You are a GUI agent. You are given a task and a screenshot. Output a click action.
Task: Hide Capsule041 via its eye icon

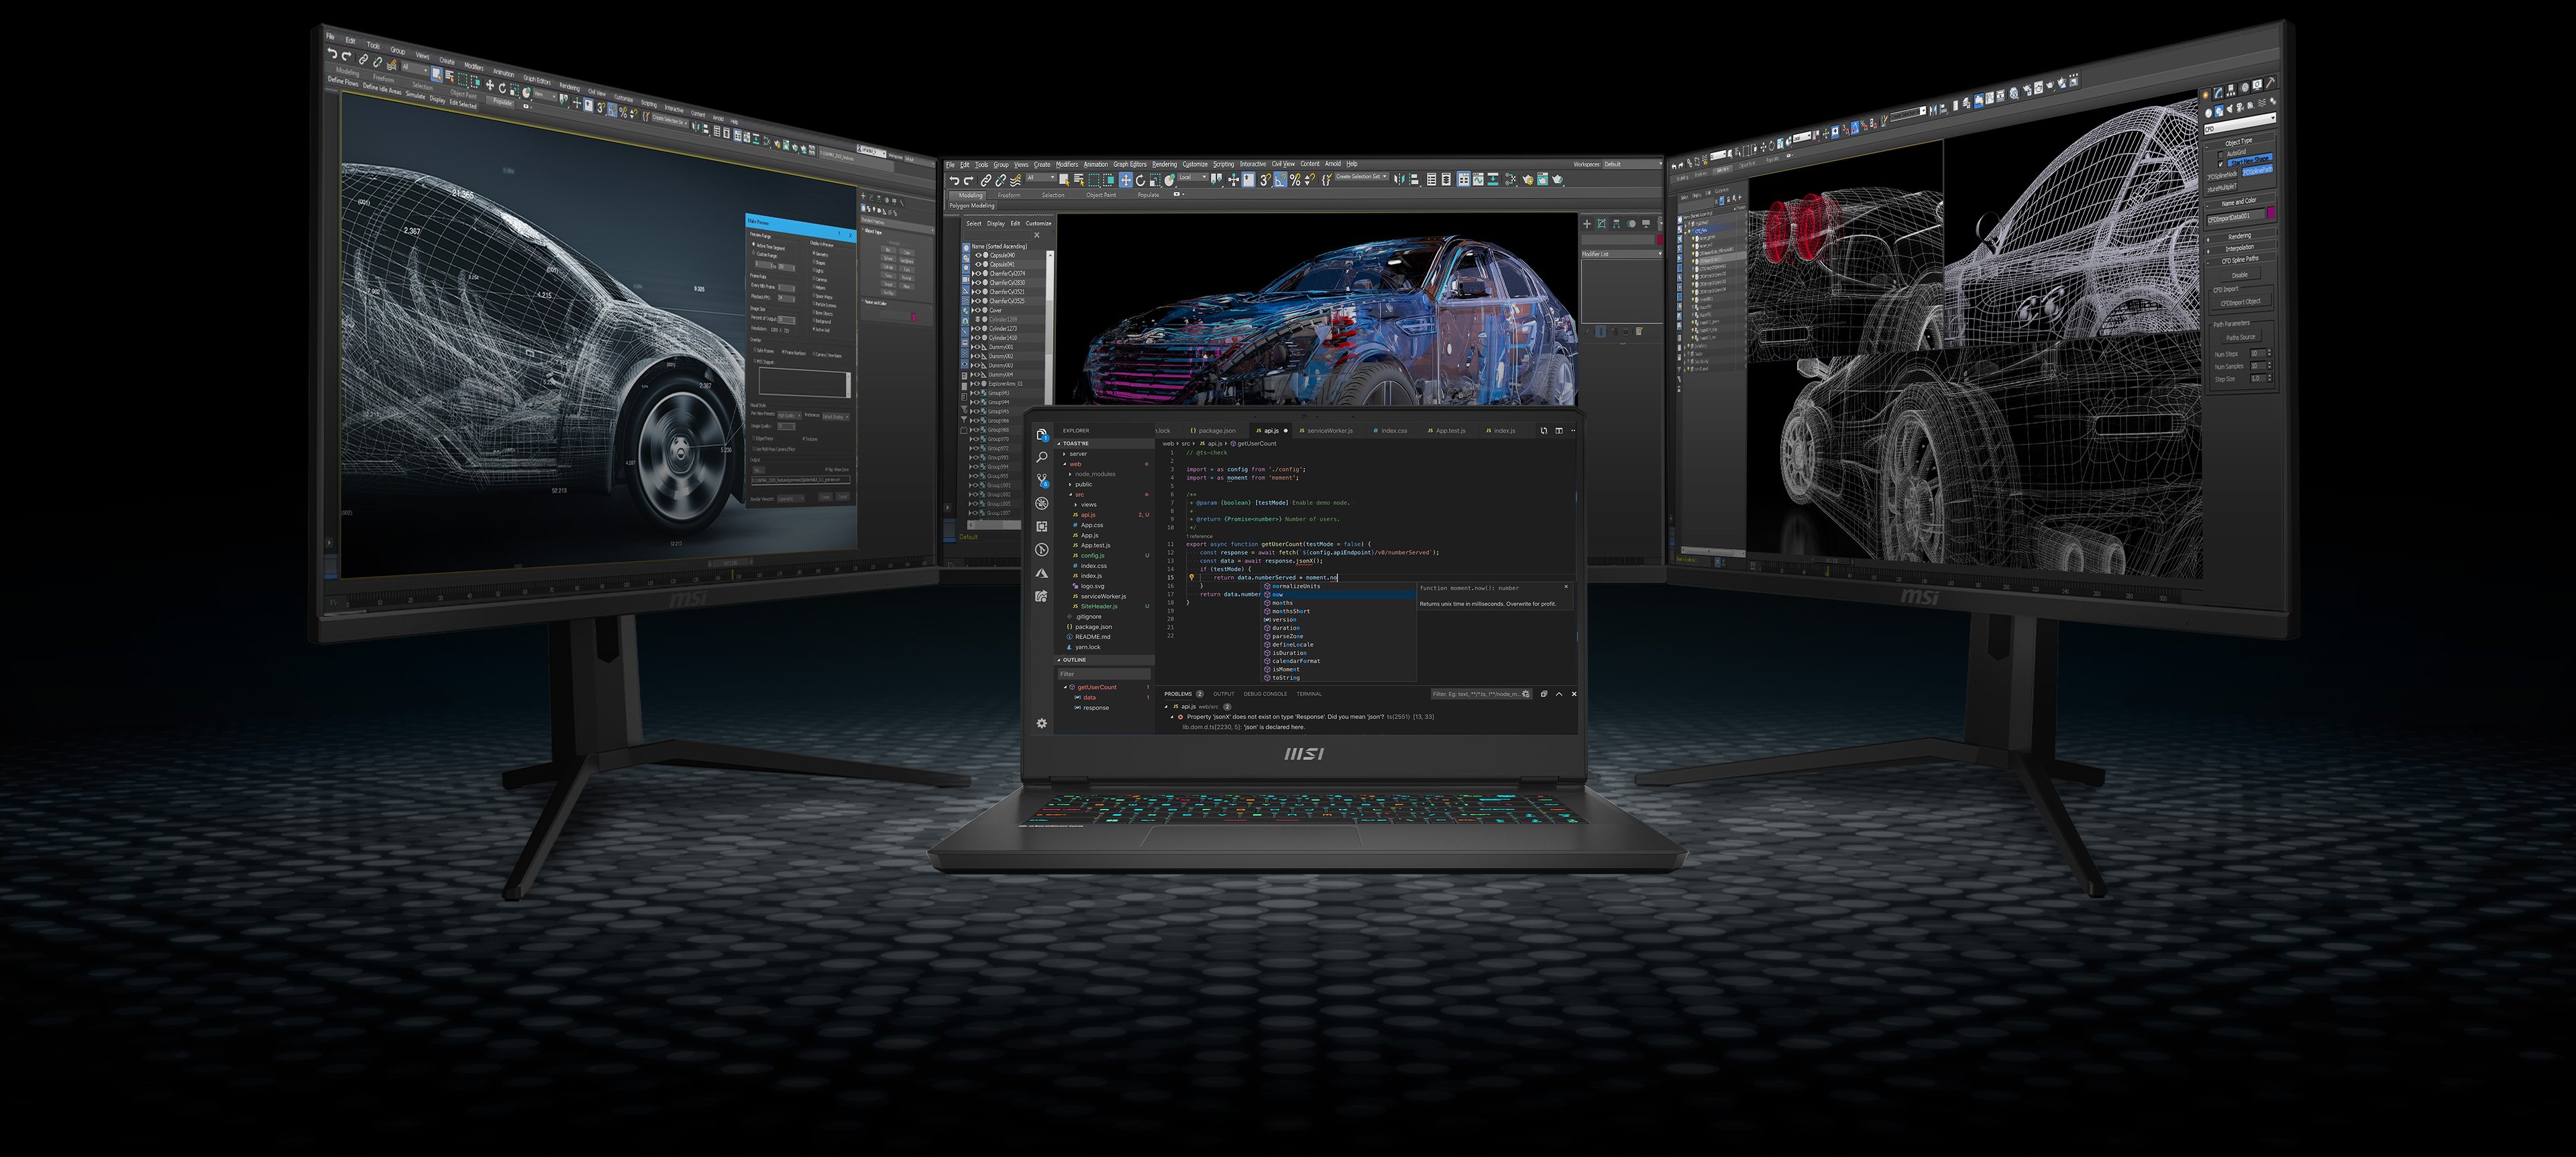point(978,265)
